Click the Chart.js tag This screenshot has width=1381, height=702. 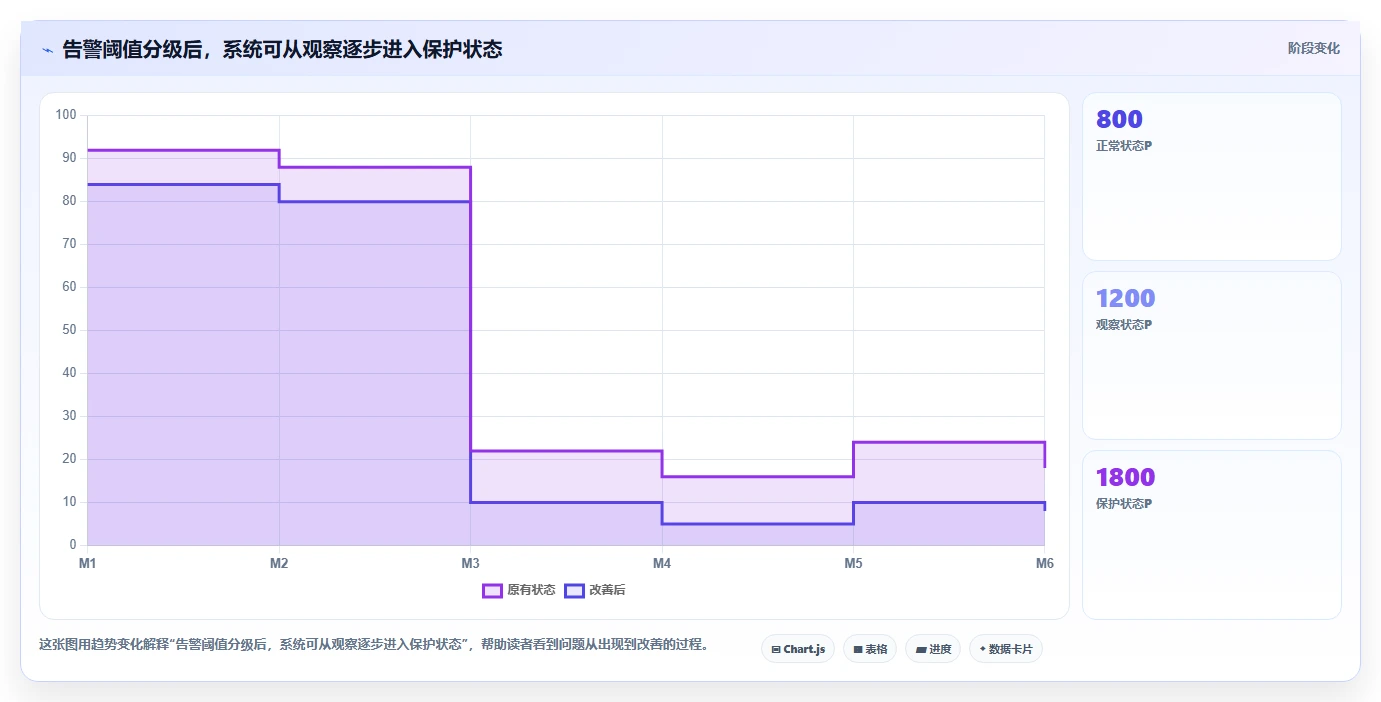tap(798, 649)
